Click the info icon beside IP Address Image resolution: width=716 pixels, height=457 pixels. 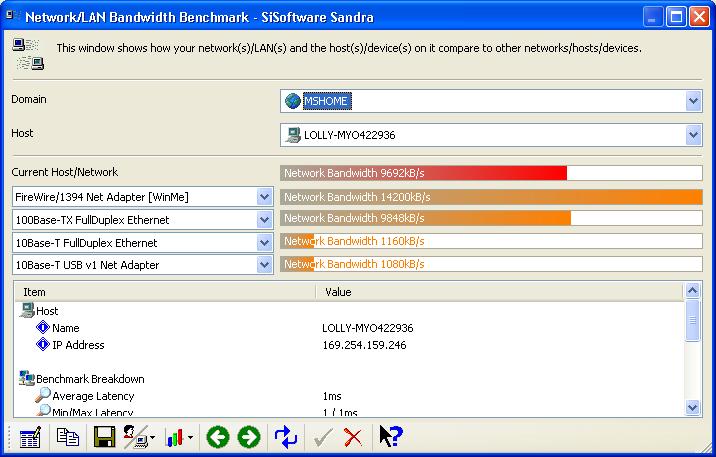[42, 344]
